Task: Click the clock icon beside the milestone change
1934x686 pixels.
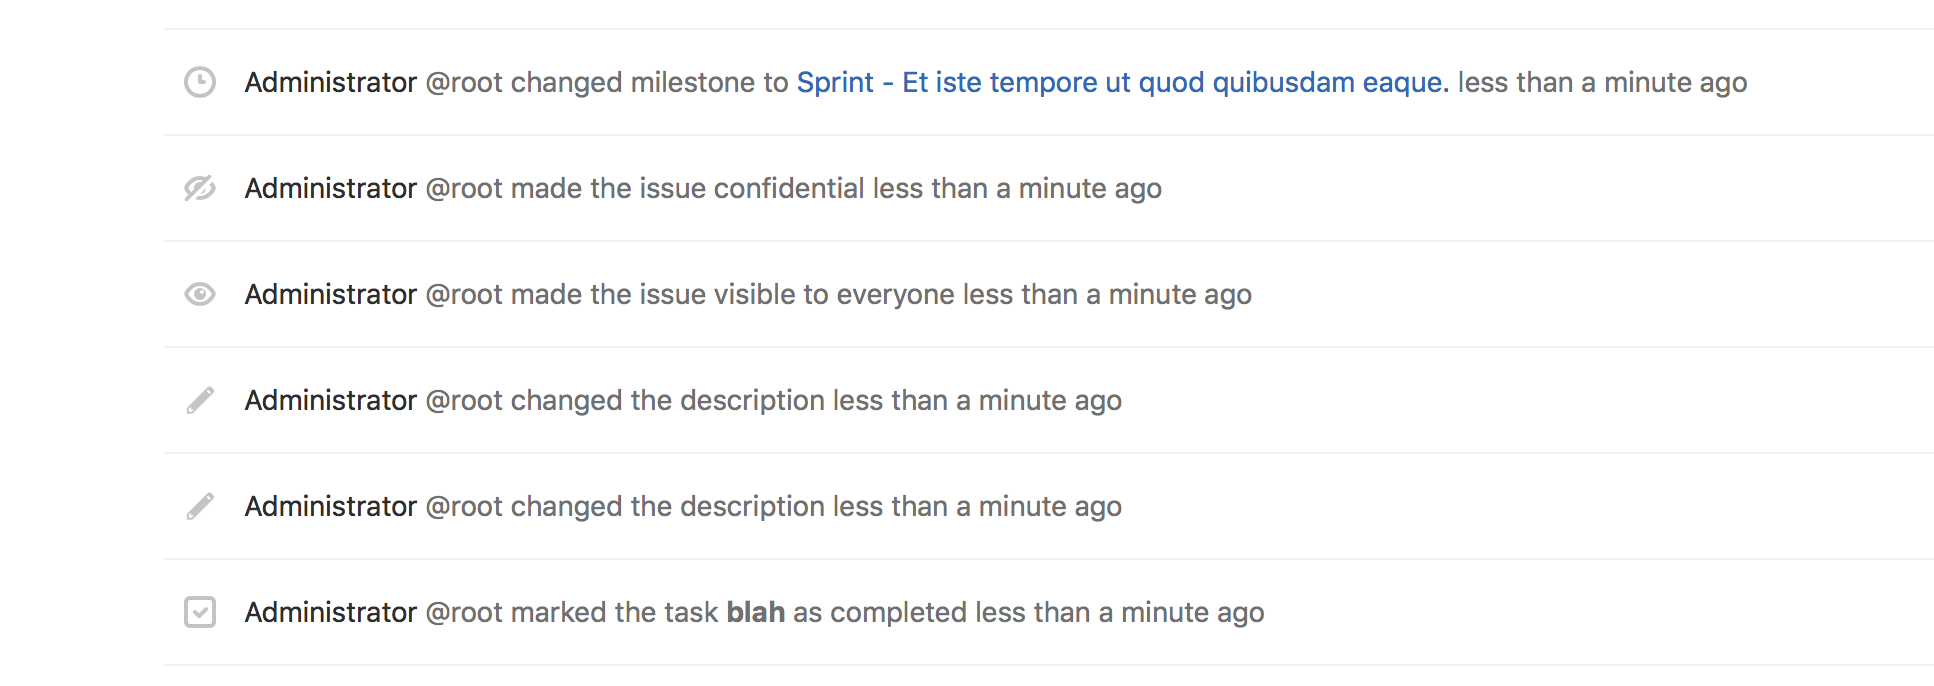Action: (200, 82)
